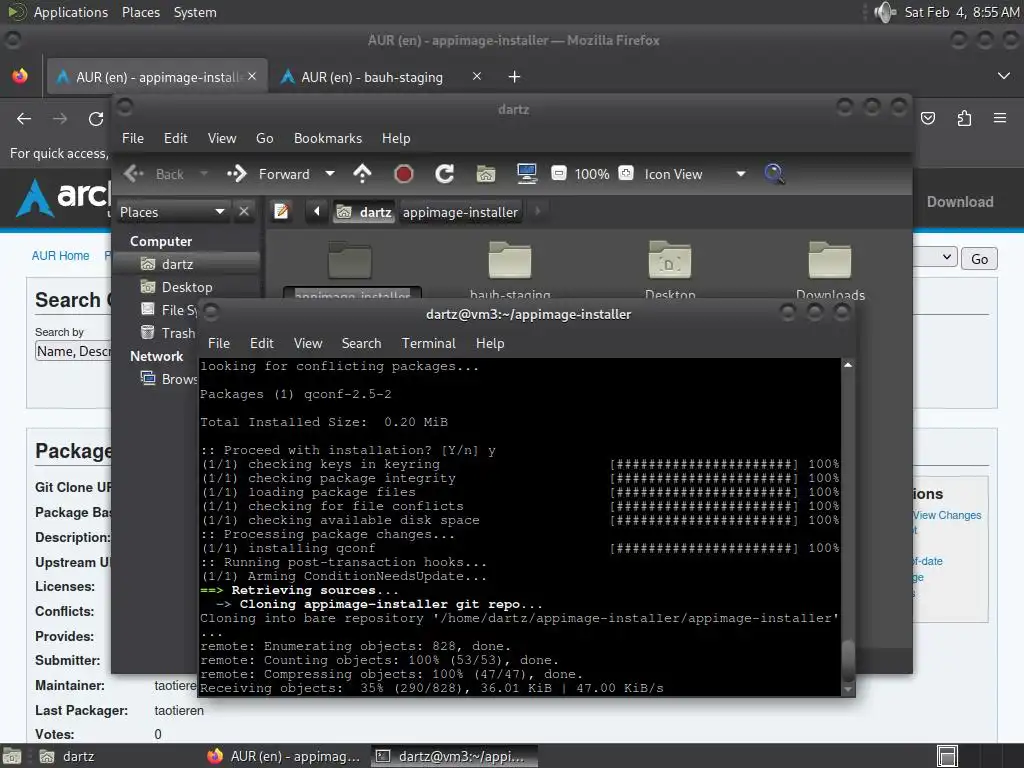This screenshot has width=1024, height=768.
Task: Open the Forward history dropdown arrow
Action: 330,174
